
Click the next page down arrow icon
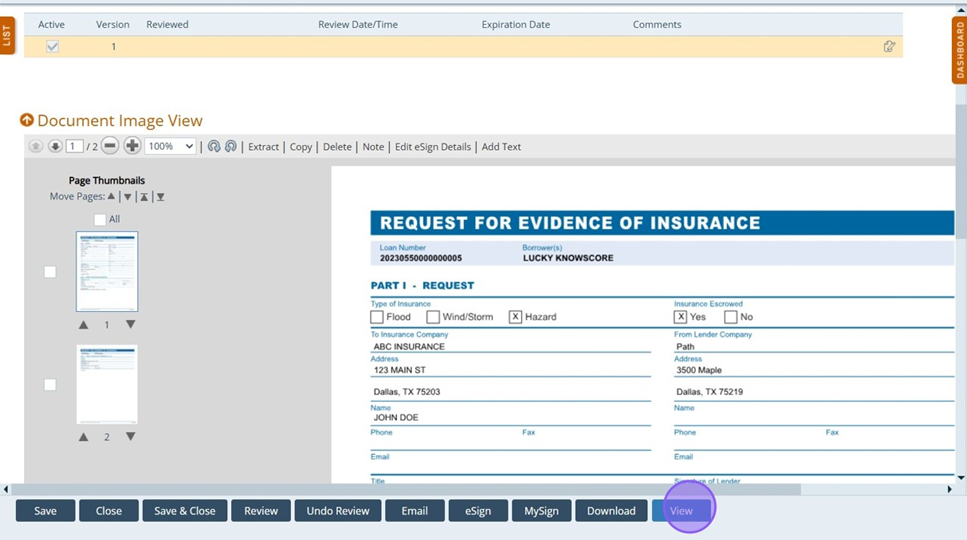coord(55,146)
